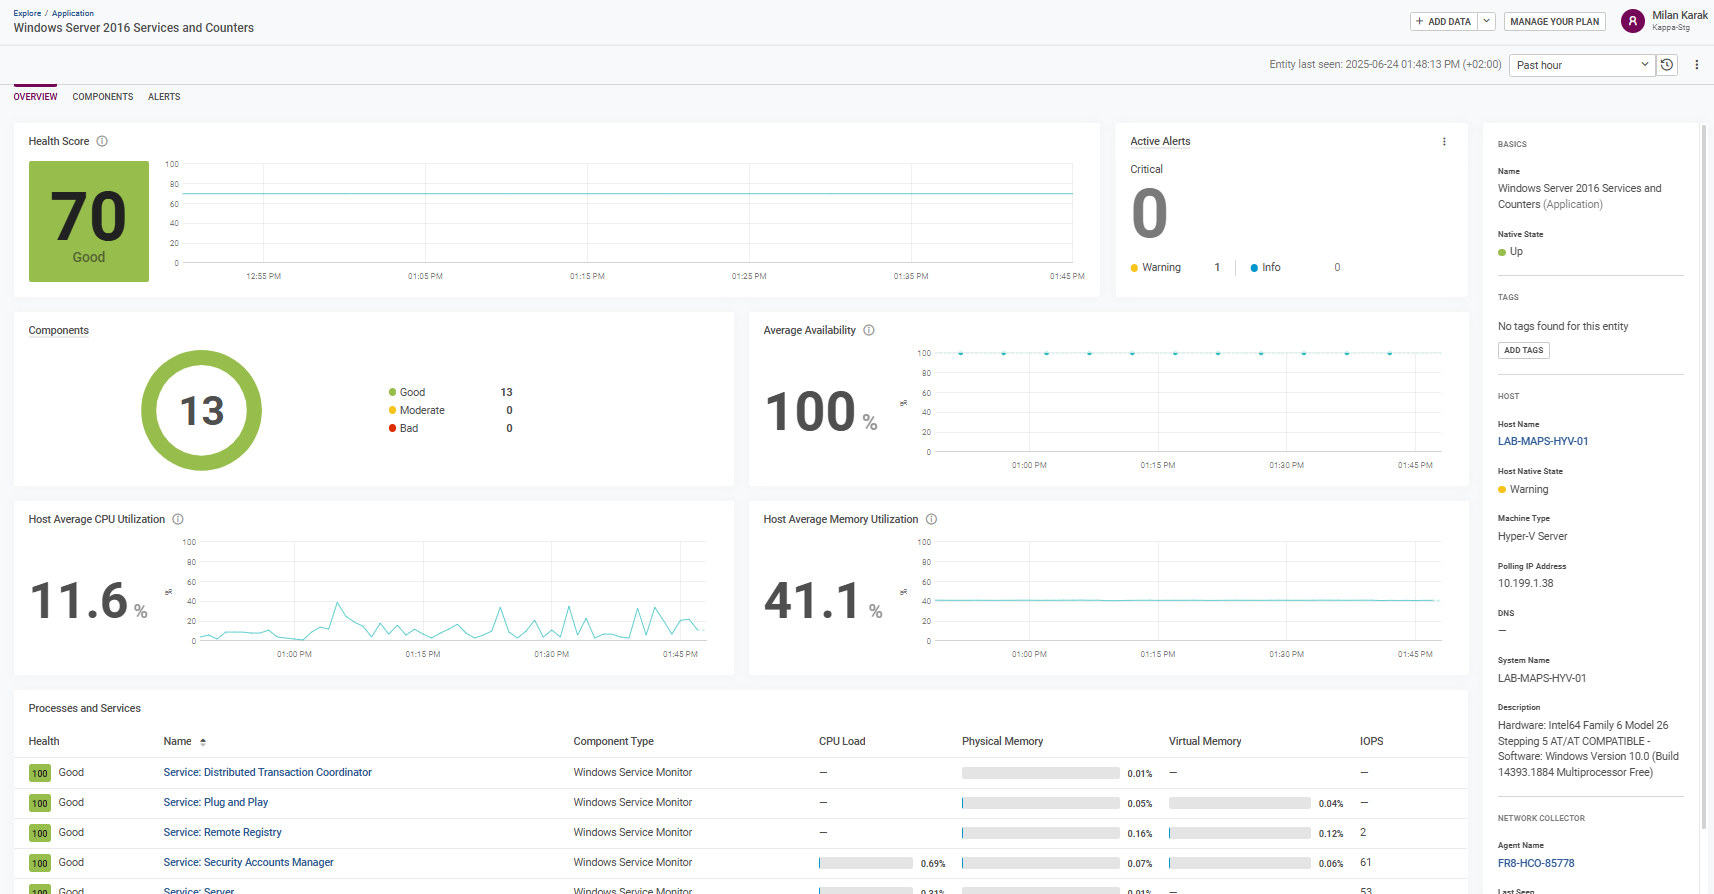Click the user avatar icon
The image size is (1714, 894).
coord(1632,21)
